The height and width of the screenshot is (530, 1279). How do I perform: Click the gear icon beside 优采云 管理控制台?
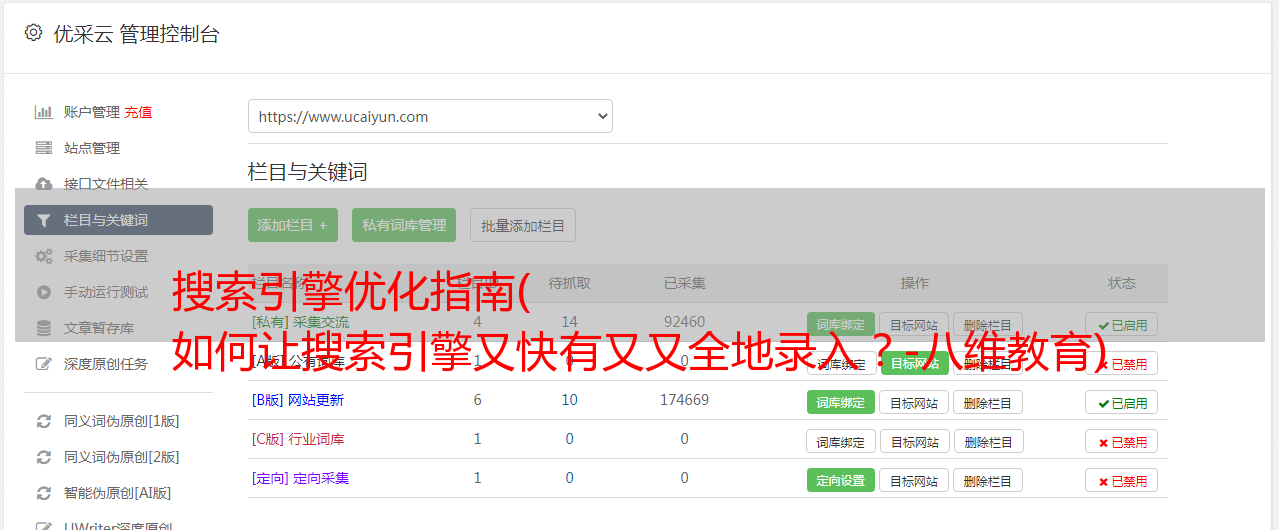click(33, 33)
